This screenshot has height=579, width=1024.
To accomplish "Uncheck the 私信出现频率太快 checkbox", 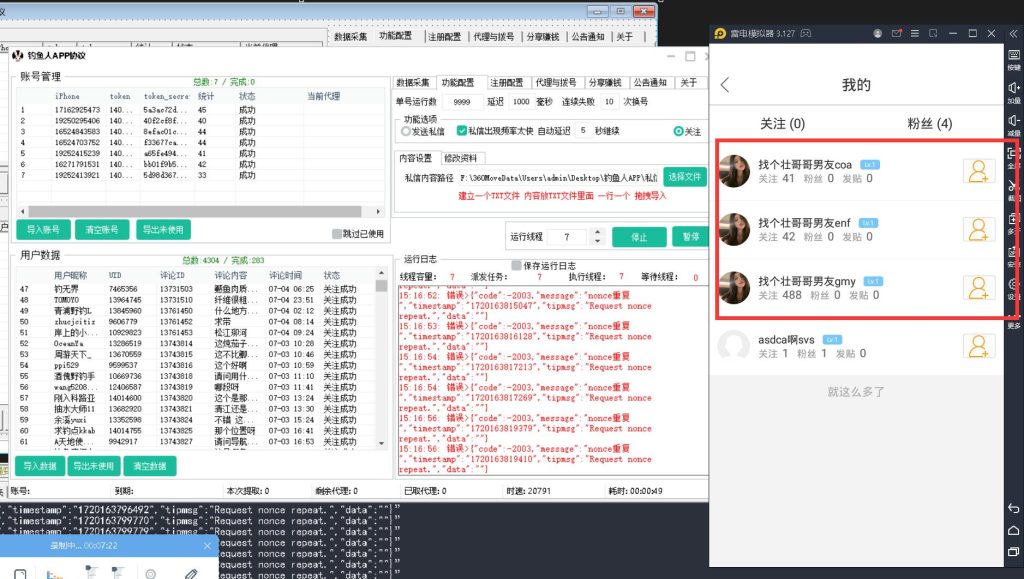I will point(462,131).
